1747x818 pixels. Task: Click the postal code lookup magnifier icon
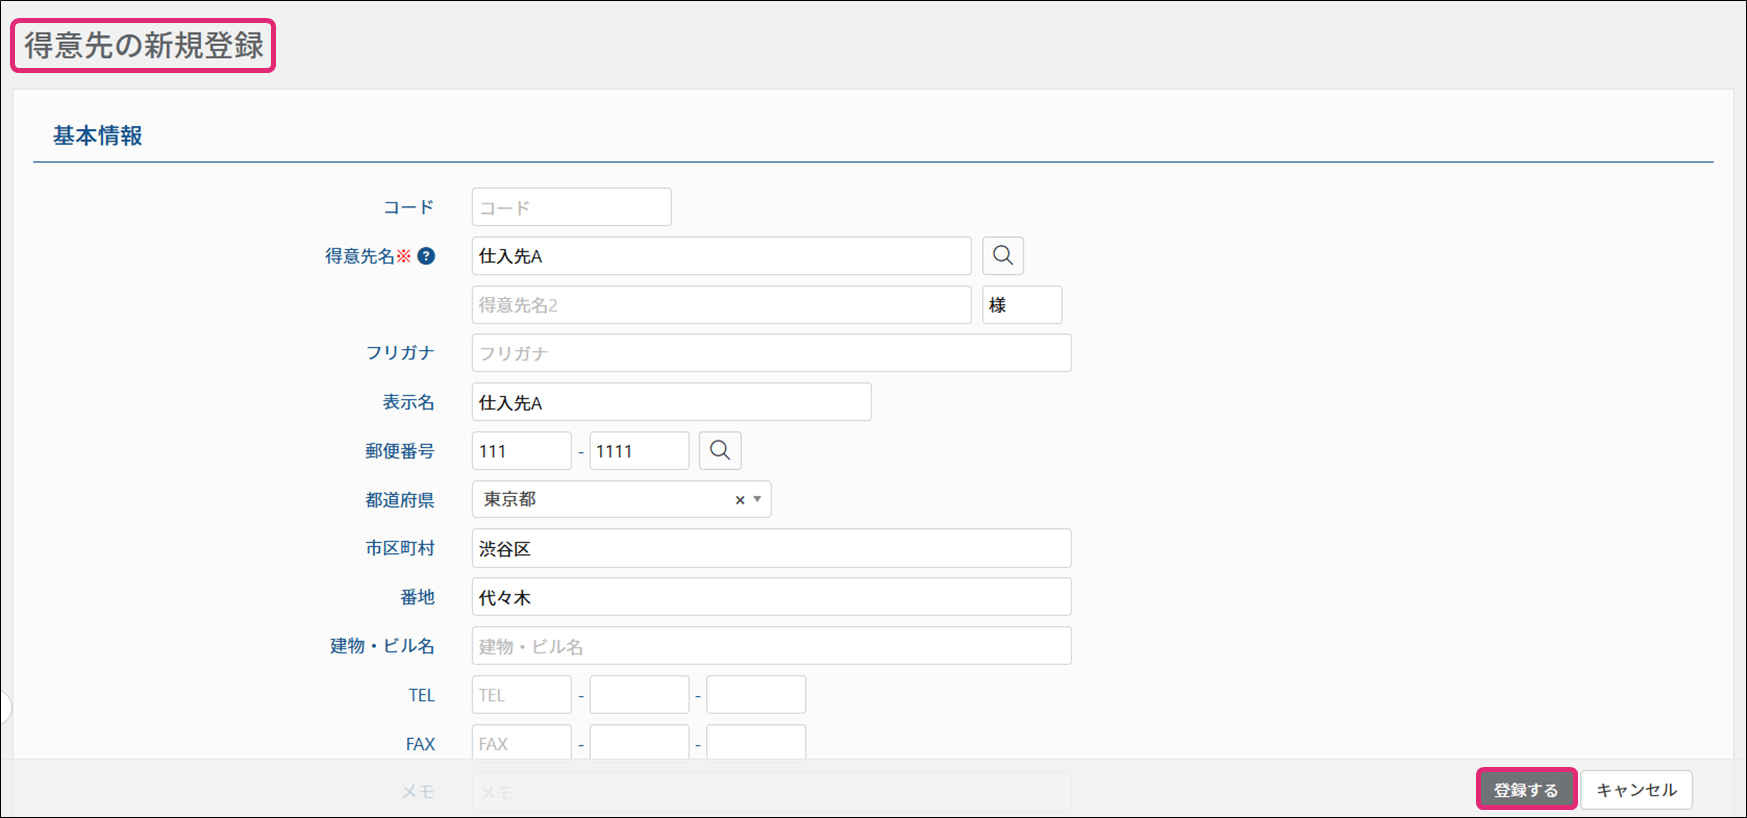click(x=719, y=451)
